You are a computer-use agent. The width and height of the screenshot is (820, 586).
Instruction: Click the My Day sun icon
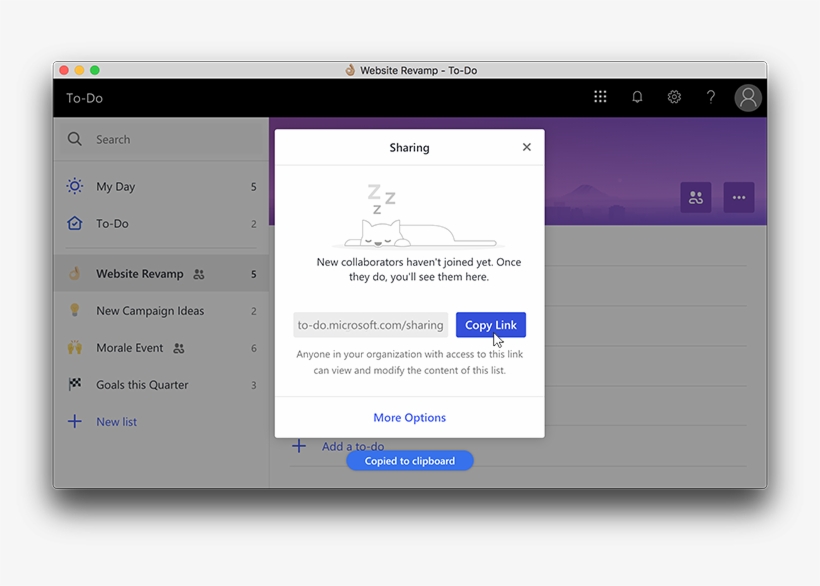point(75,186)
